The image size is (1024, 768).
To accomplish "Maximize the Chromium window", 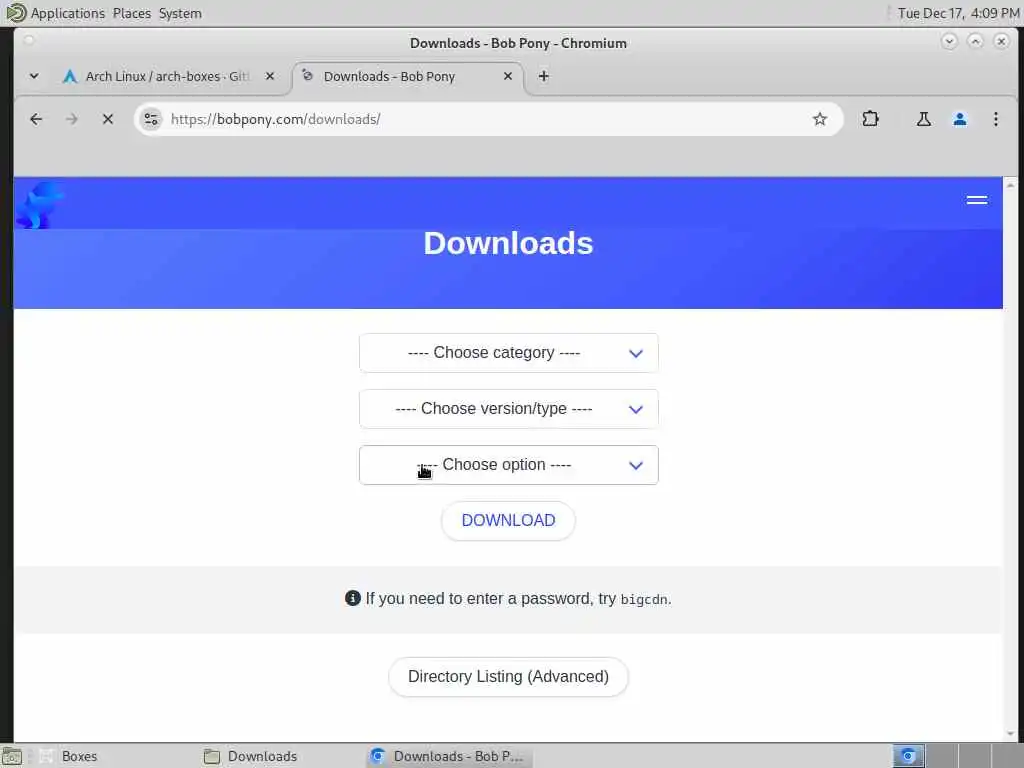I will 975,41.
